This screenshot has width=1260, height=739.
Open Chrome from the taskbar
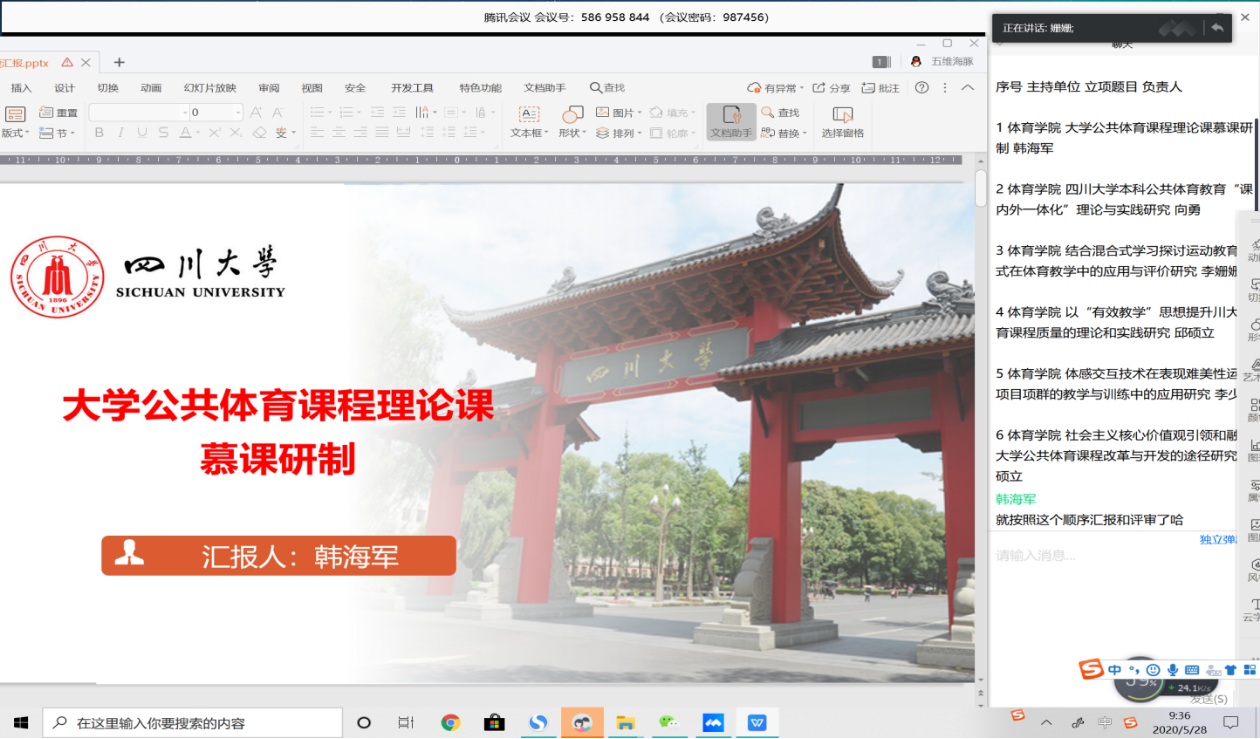[450, 722]
